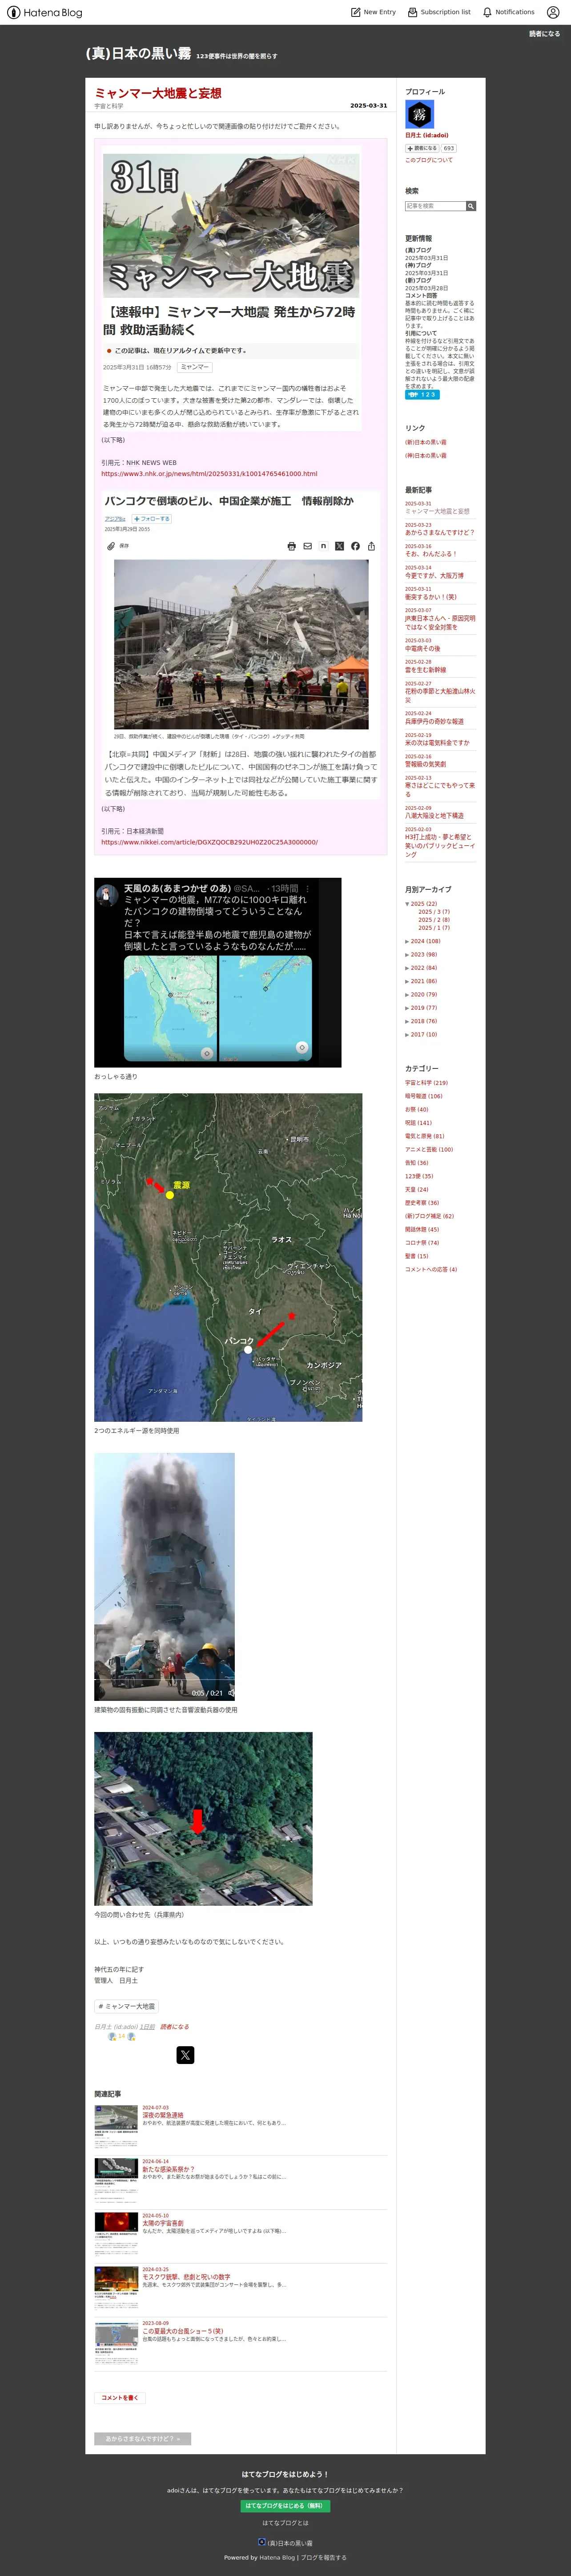The height and width of the screenshot is (2576, 571).
Task: Click the Hatena star icon under post
Action: tap(112, 2036)
